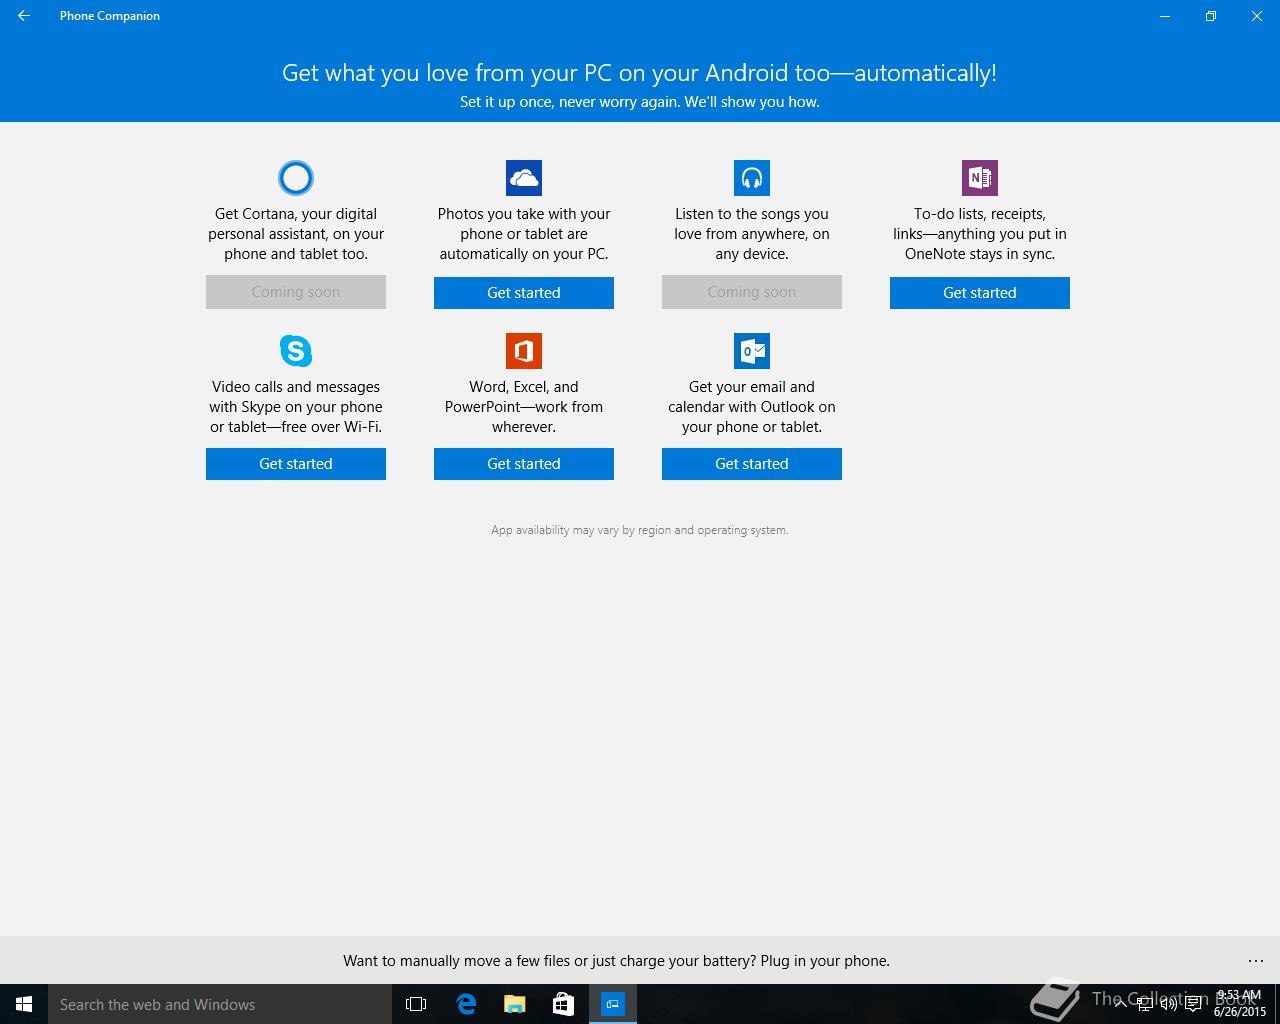Minimize the Phone Companion window

tap(1165, 16)
